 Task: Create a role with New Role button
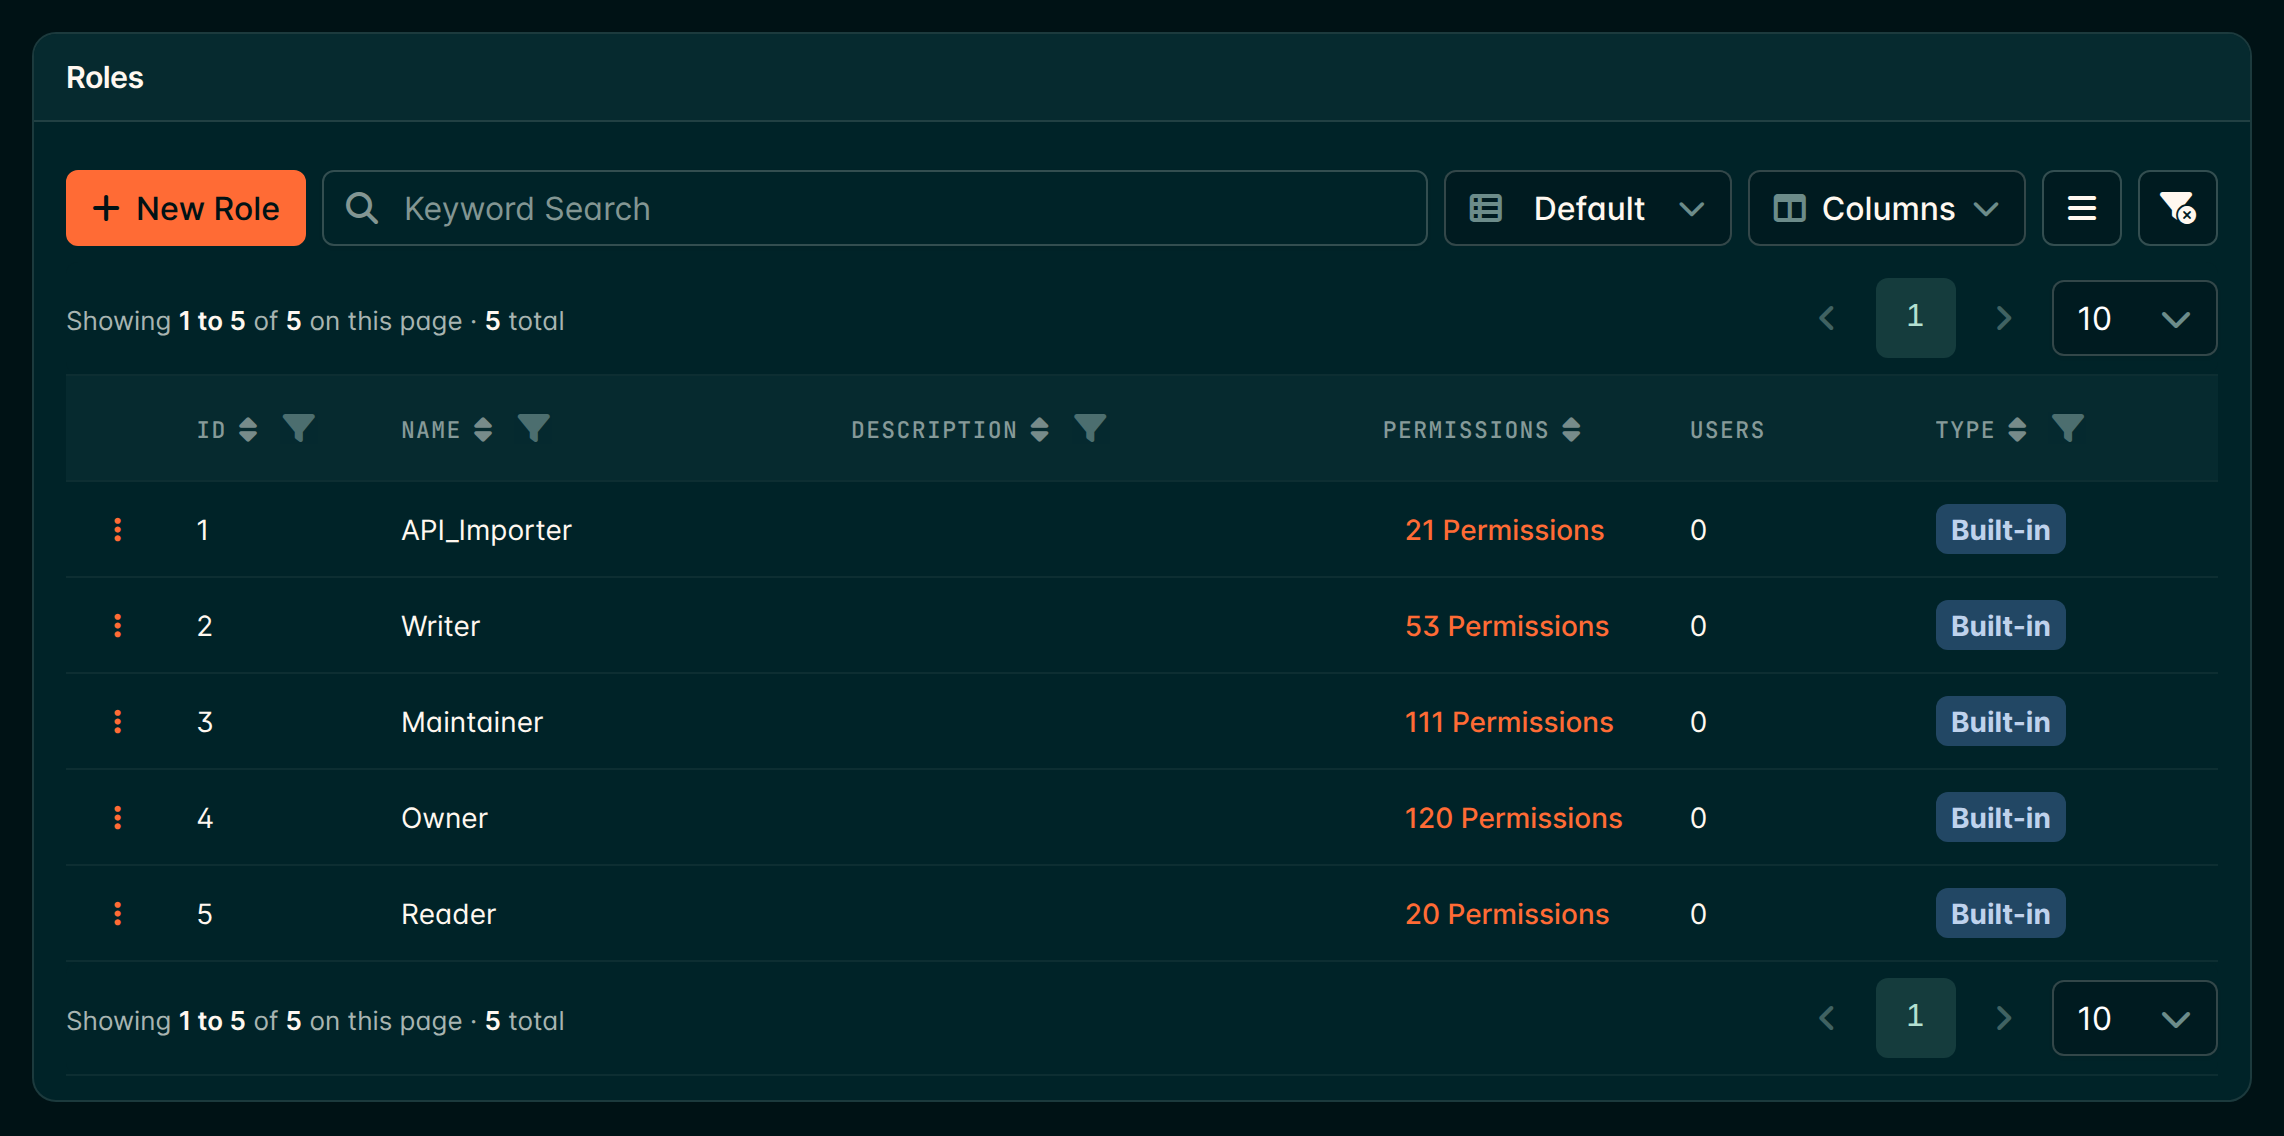tap(186, 208)
